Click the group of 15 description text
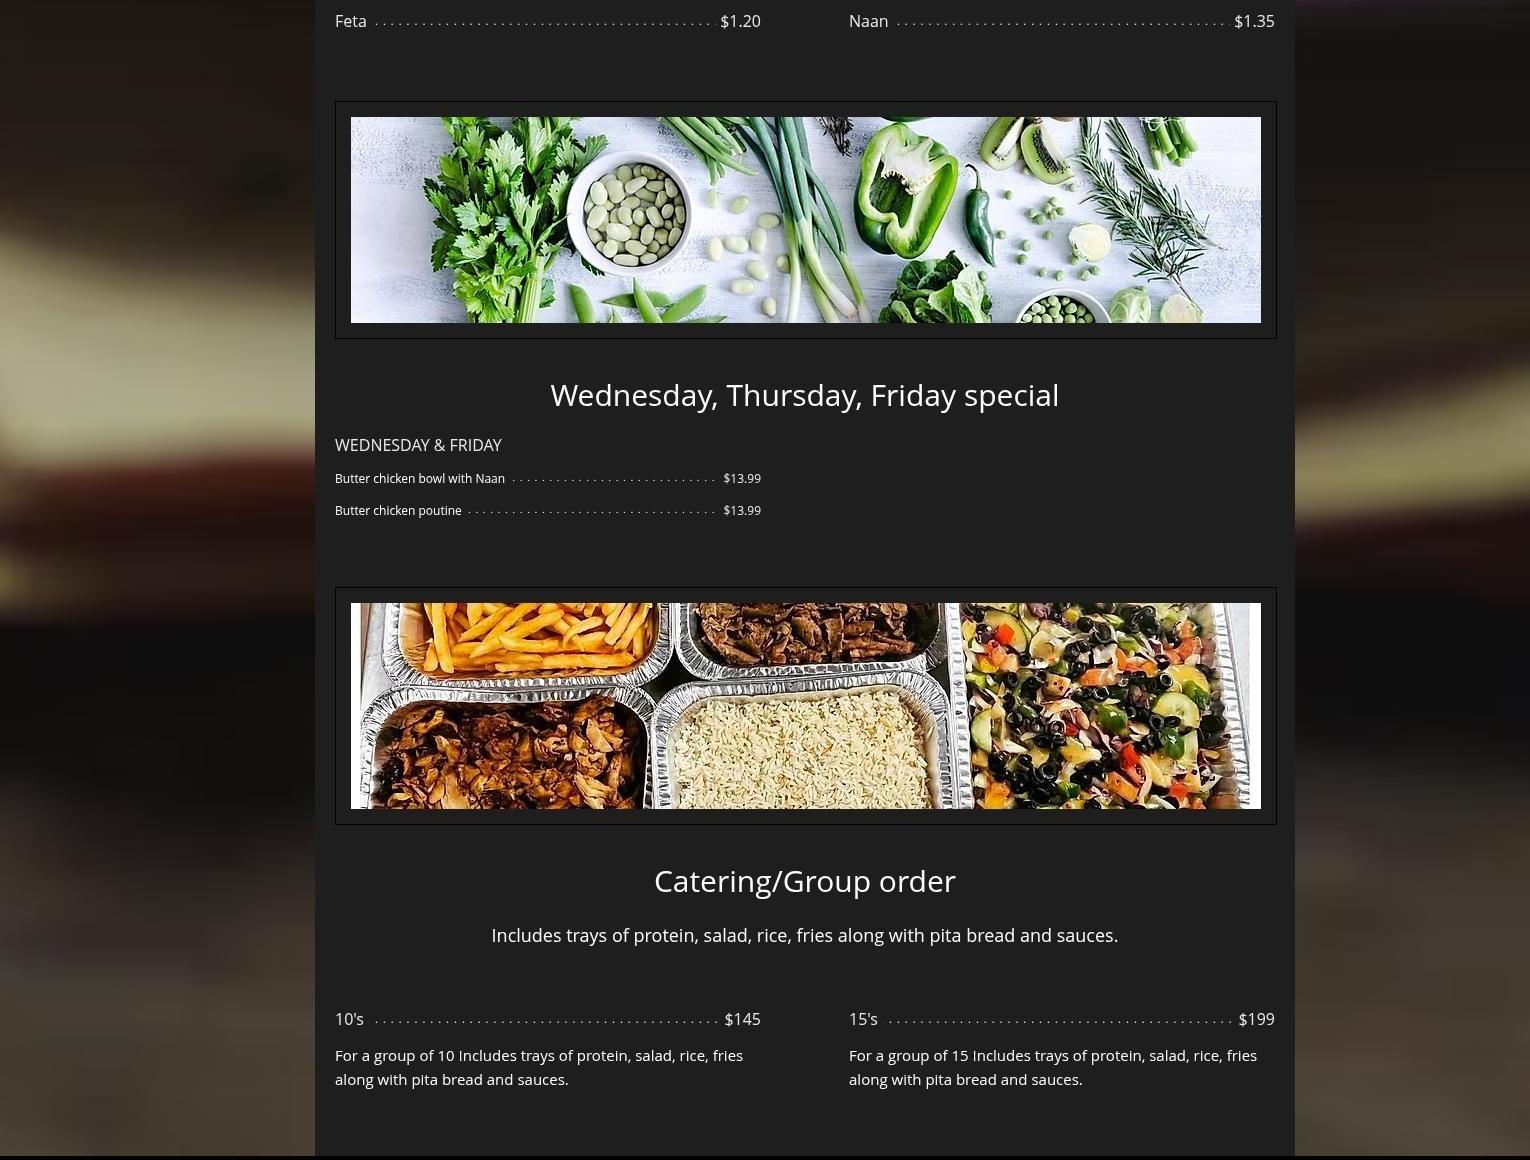 click(1054, 1067)
